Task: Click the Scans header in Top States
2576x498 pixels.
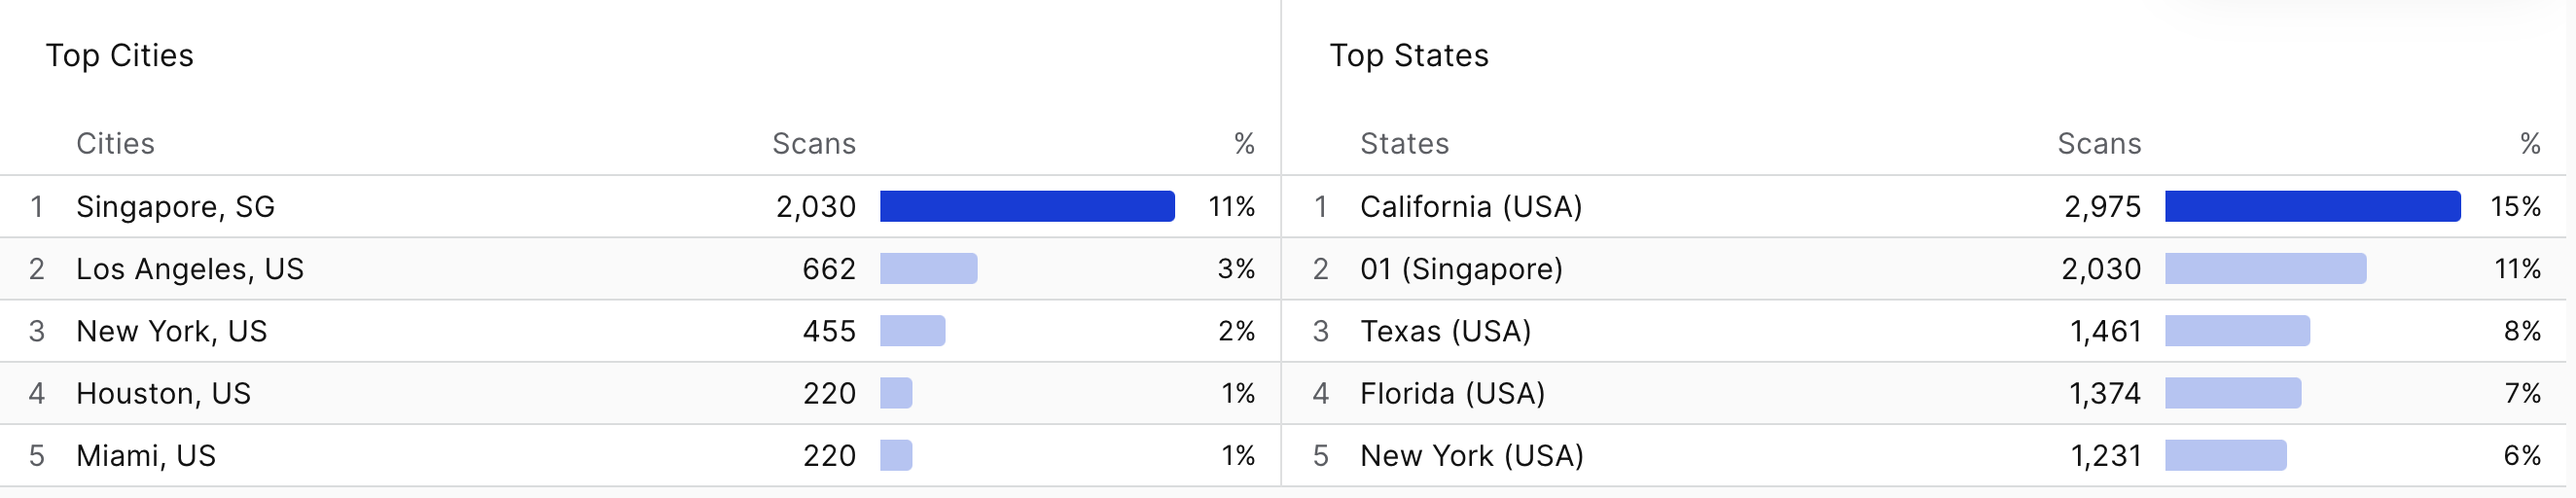Action: pos(2099,144)
